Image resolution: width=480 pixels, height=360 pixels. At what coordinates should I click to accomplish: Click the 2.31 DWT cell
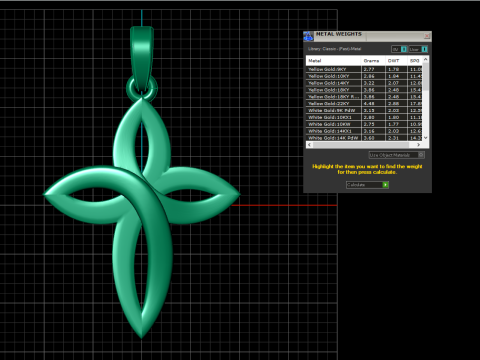(396, 138)
